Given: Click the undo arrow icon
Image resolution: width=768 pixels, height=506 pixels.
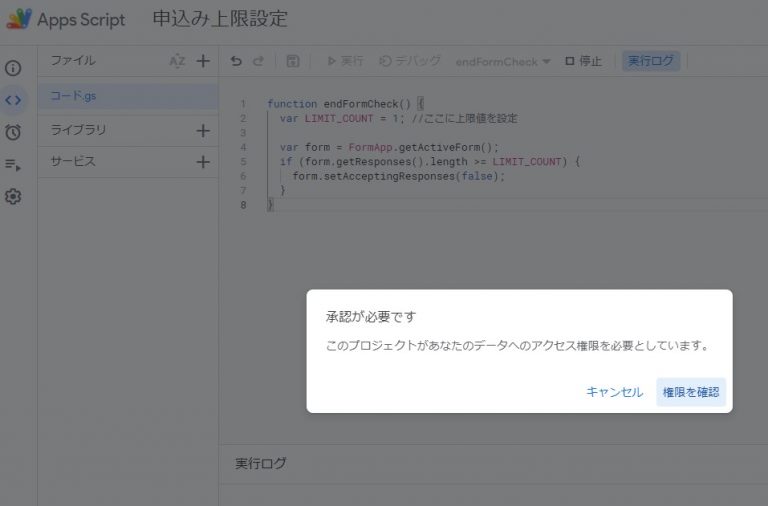Looking at the screenshot, I should [236, 61].
